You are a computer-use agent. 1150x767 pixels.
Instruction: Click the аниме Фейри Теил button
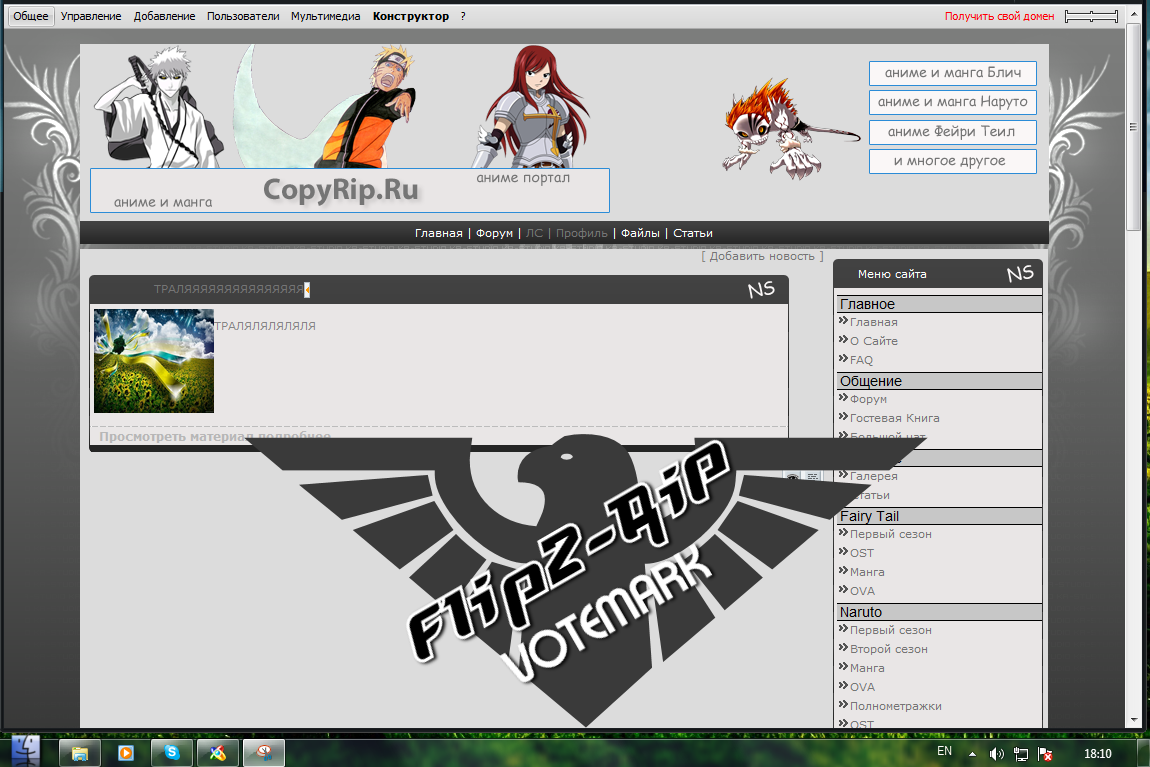[953, 132]
